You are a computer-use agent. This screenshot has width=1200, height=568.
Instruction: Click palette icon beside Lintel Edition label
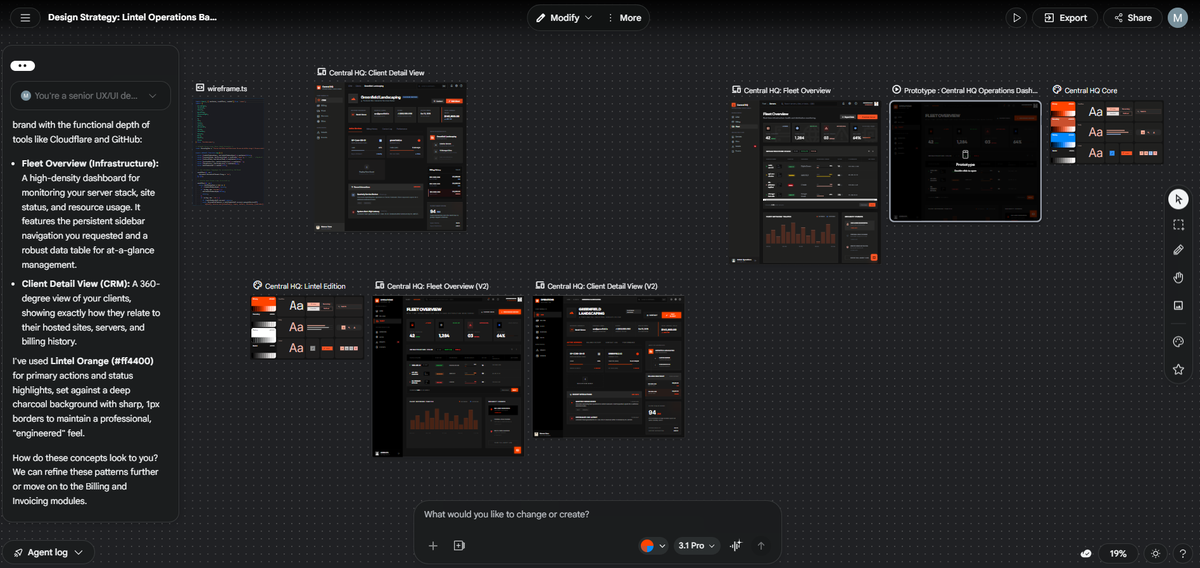(x=256, y=286)
